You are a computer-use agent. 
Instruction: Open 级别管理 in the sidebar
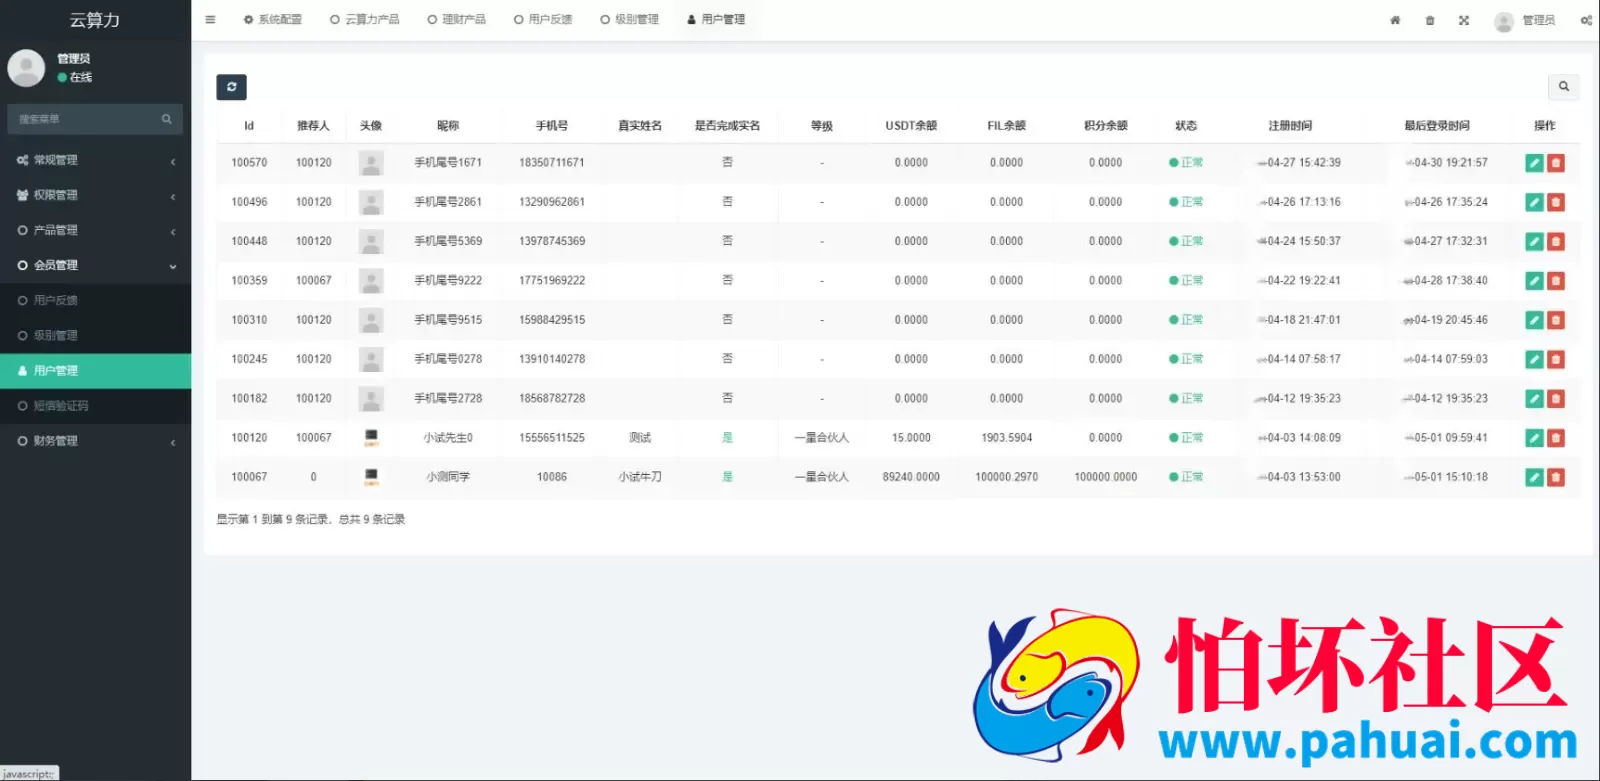95,335
